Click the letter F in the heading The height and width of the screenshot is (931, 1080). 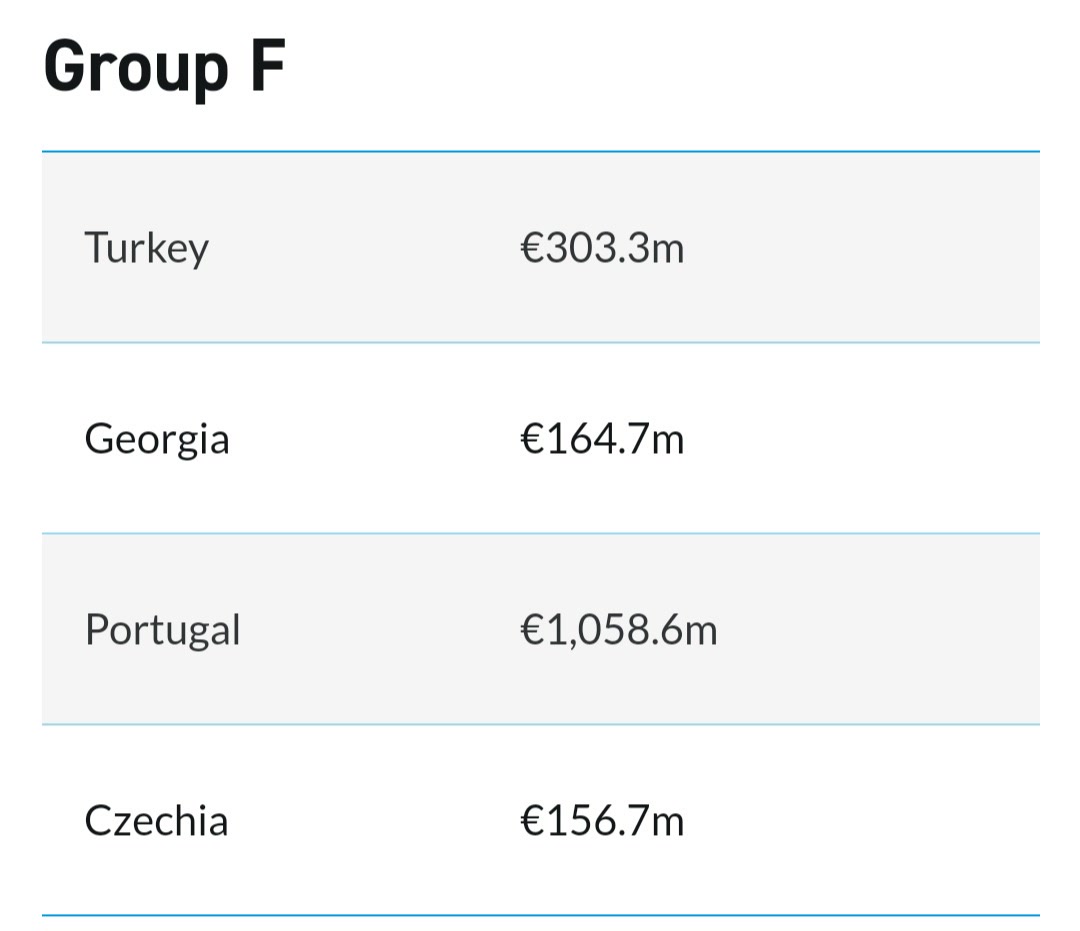tap(268, 65)
